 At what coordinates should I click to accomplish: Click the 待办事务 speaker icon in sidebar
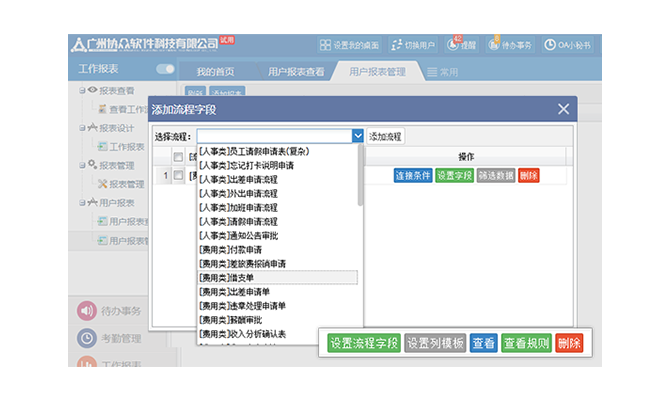[x=86, y=311]
